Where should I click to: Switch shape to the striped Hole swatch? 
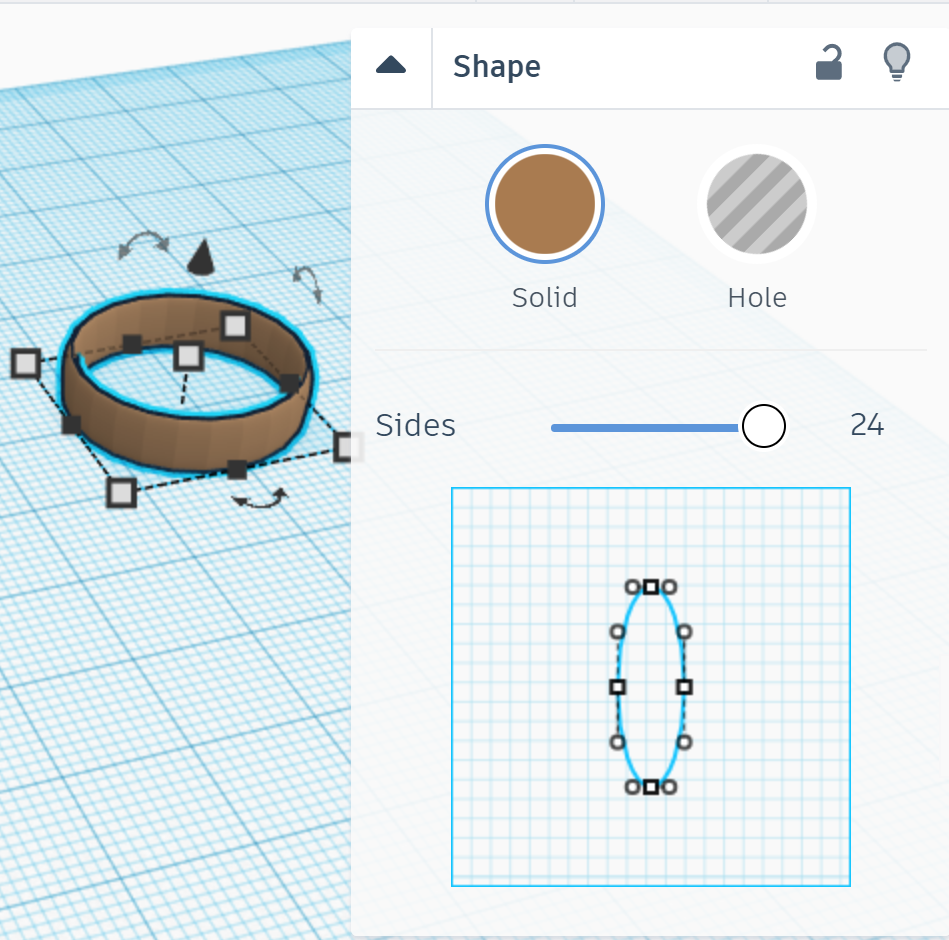coord(757,204)
